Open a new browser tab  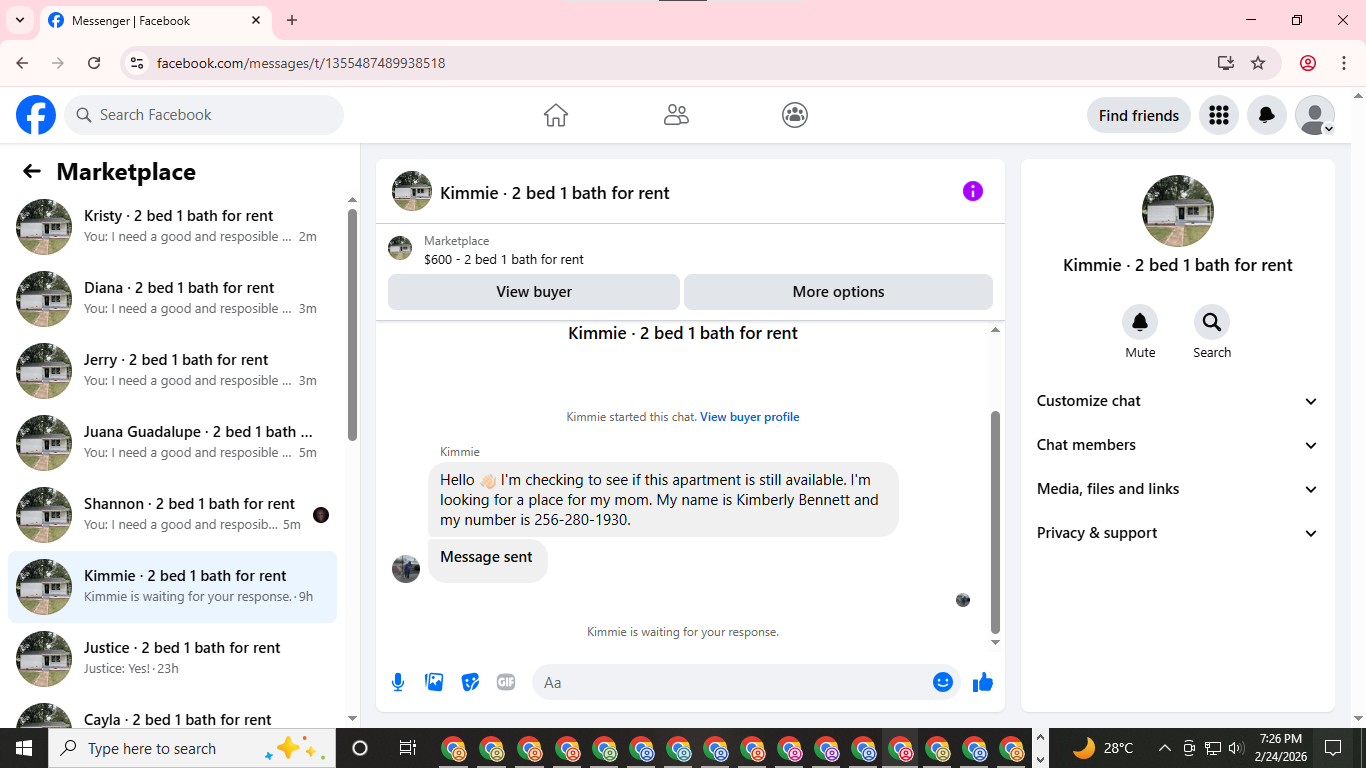click(292, 20)
